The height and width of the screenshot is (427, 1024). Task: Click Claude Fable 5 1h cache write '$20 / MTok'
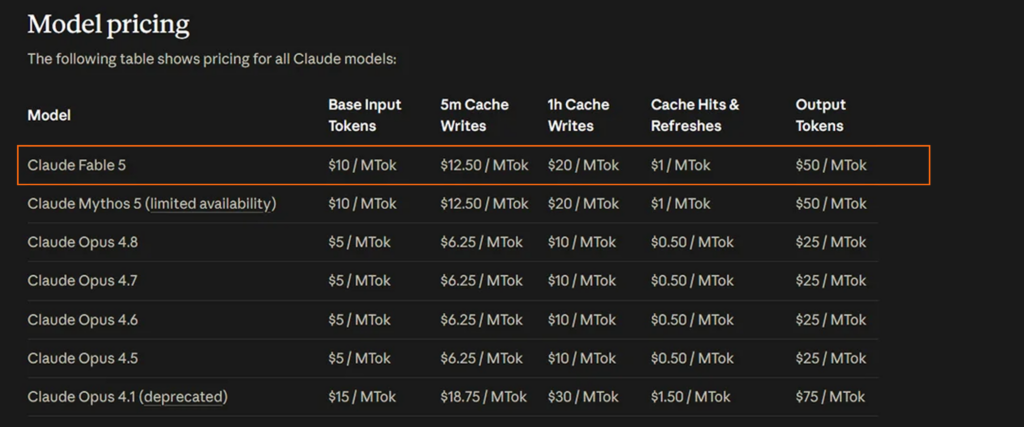(x=583, y=165)
